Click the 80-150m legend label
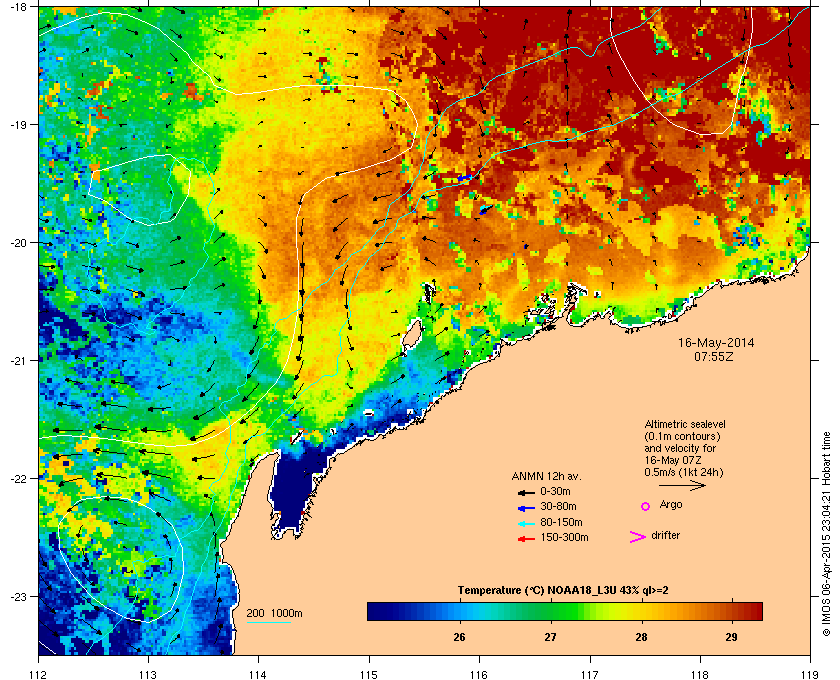 (x=561, y=522)
